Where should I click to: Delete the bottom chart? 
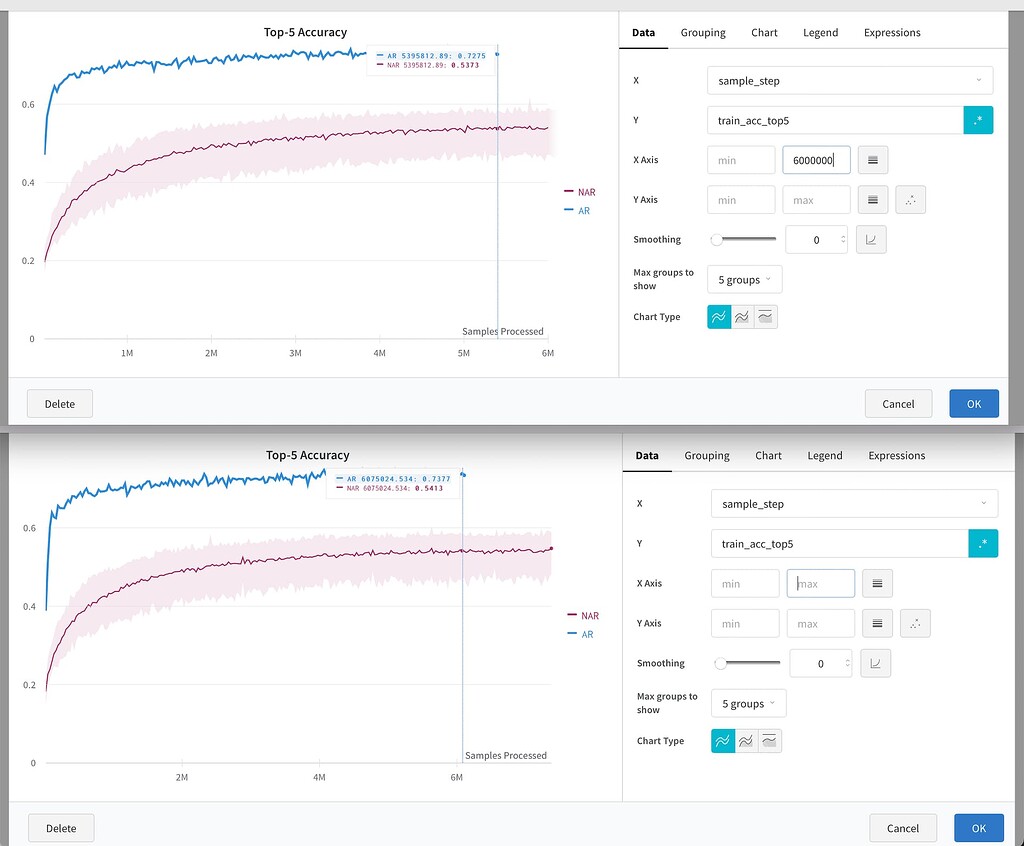tap(60, 828)
